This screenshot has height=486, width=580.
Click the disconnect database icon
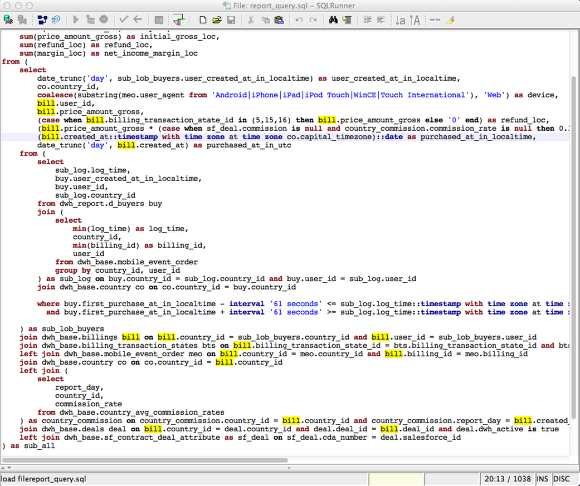coord(23,20)
